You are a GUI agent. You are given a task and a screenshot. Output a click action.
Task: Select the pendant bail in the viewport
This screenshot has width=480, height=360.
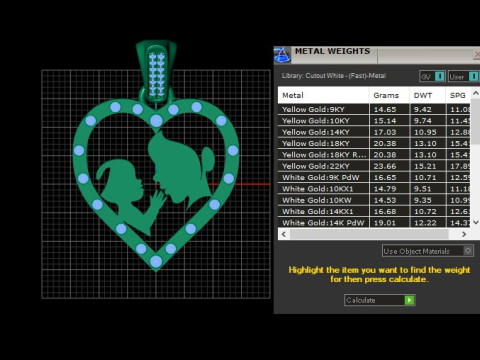(156, 72)
